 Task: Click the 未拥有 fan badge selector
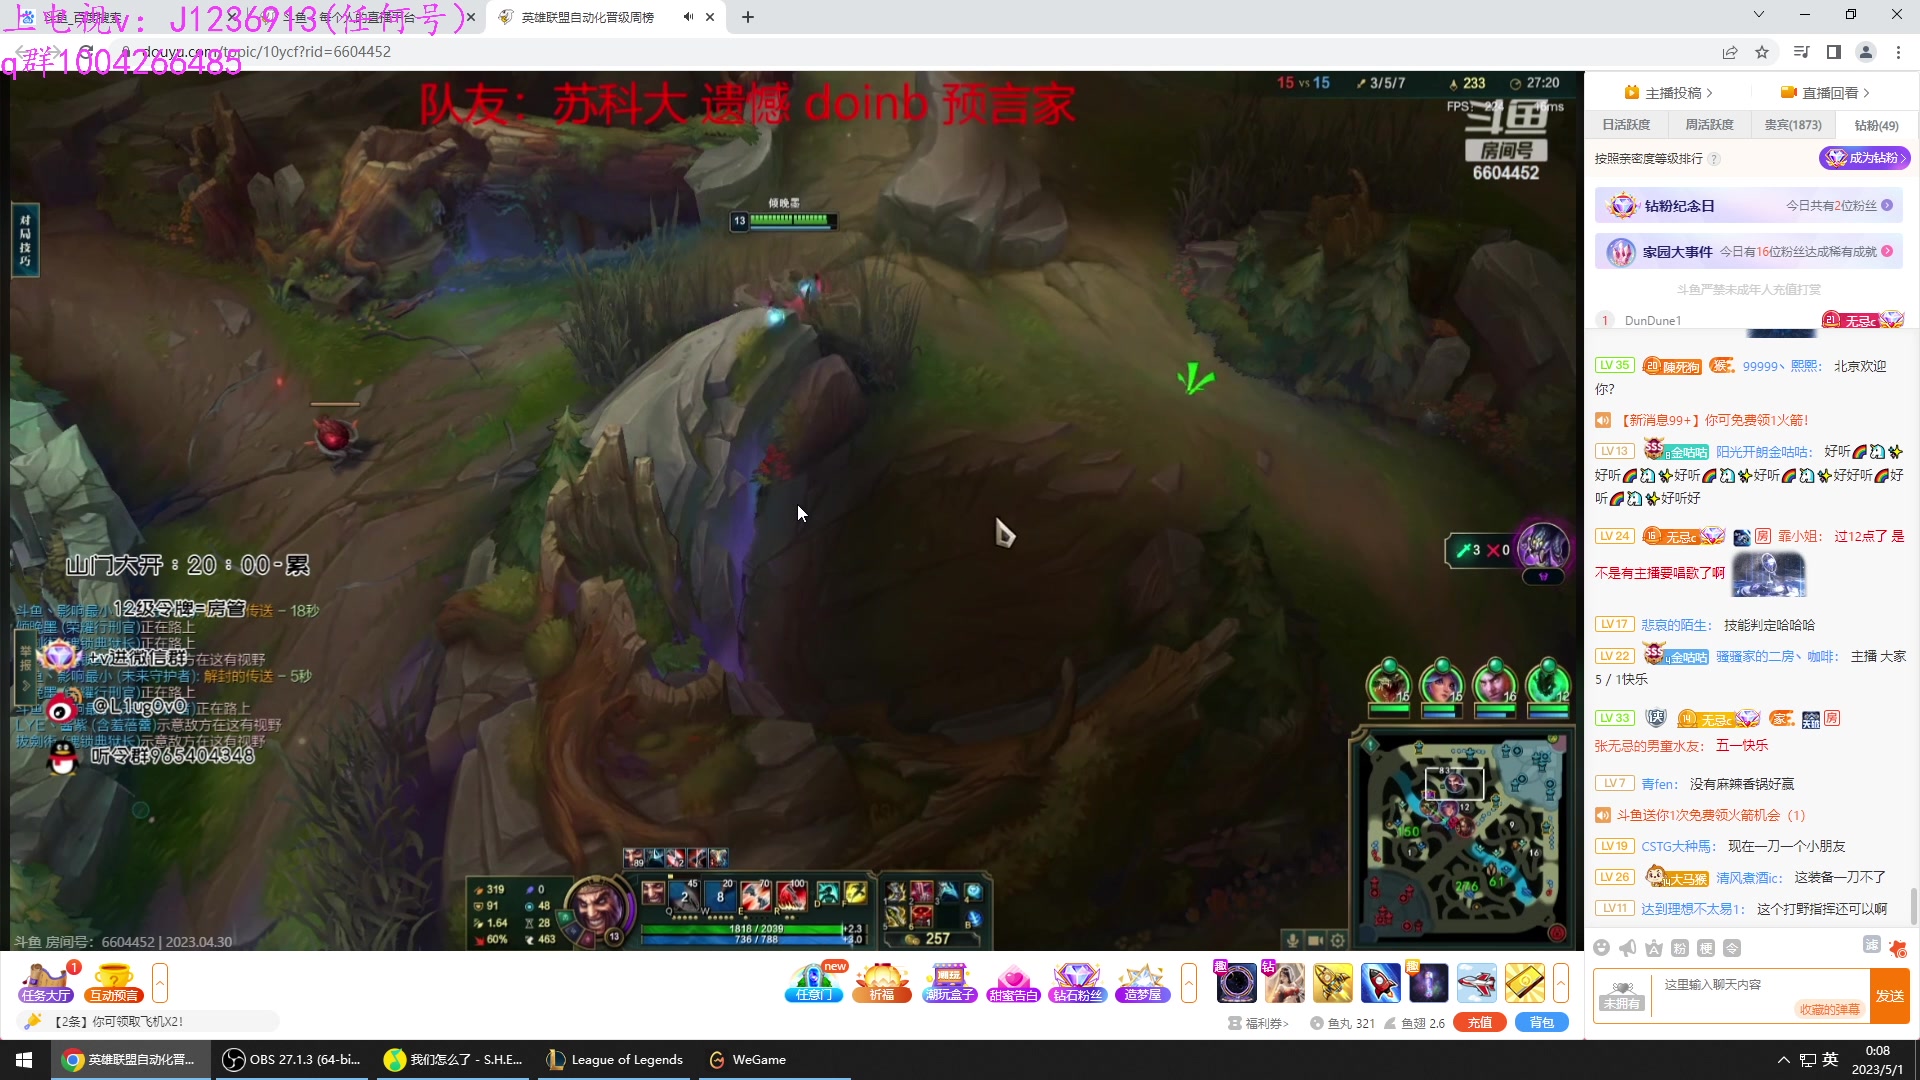(1621, 995)
